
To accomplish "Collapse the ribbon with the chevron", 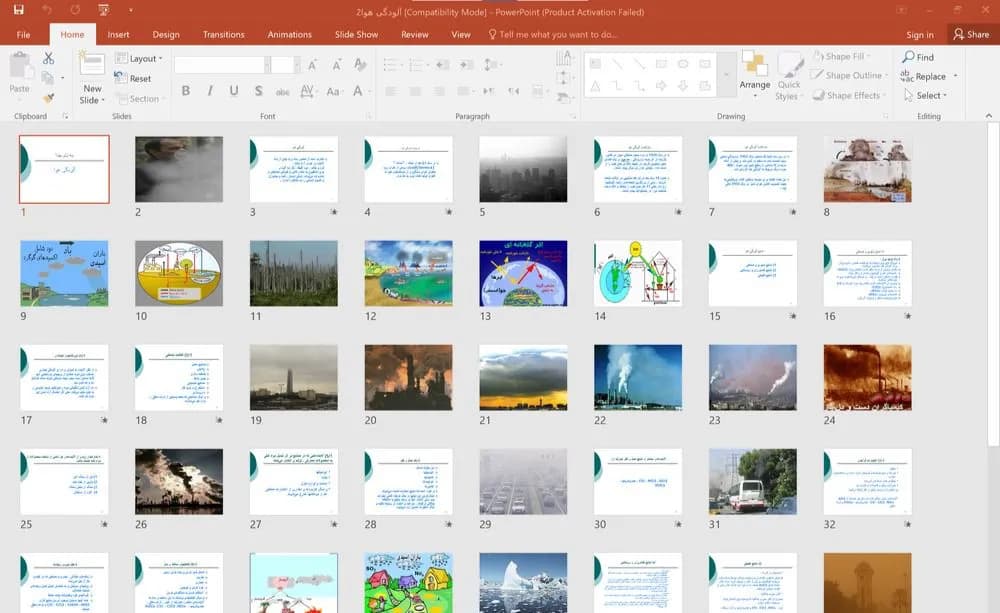I will pos(989,115).
